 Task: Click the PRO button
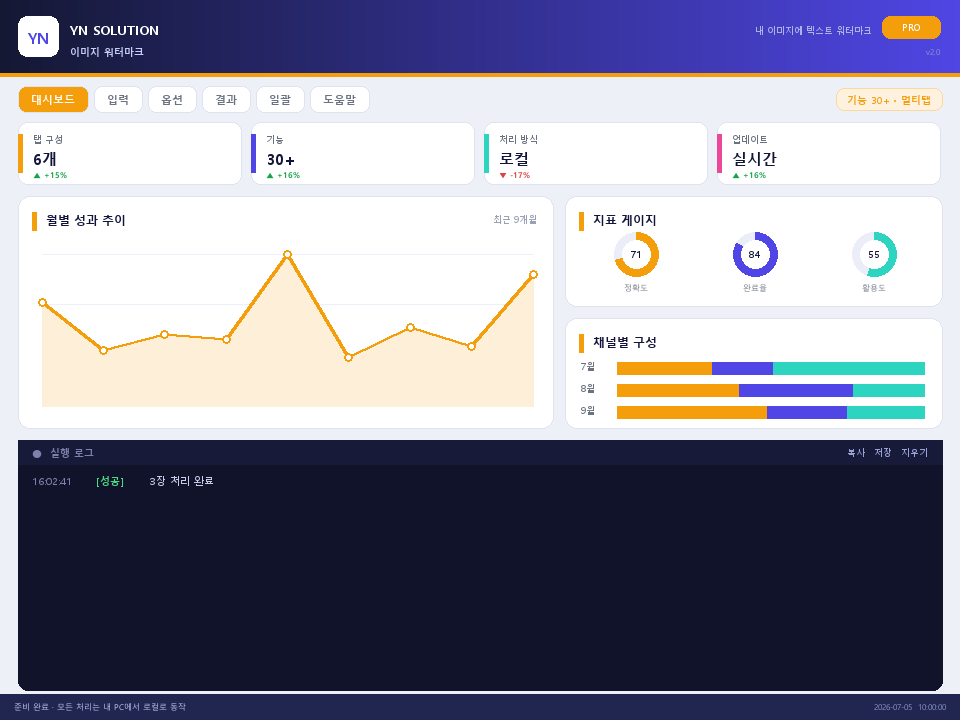click(911, 28)
